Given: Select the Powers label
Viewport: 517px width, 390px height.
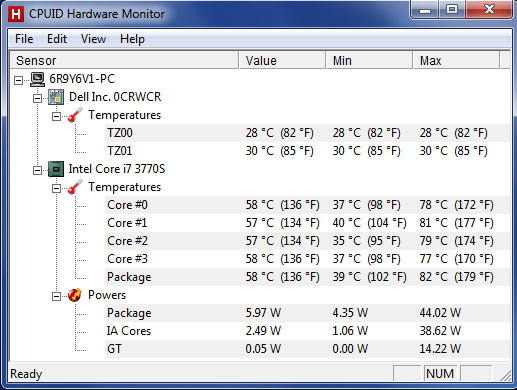Looking at the screenshot, I should pos(107,295).
